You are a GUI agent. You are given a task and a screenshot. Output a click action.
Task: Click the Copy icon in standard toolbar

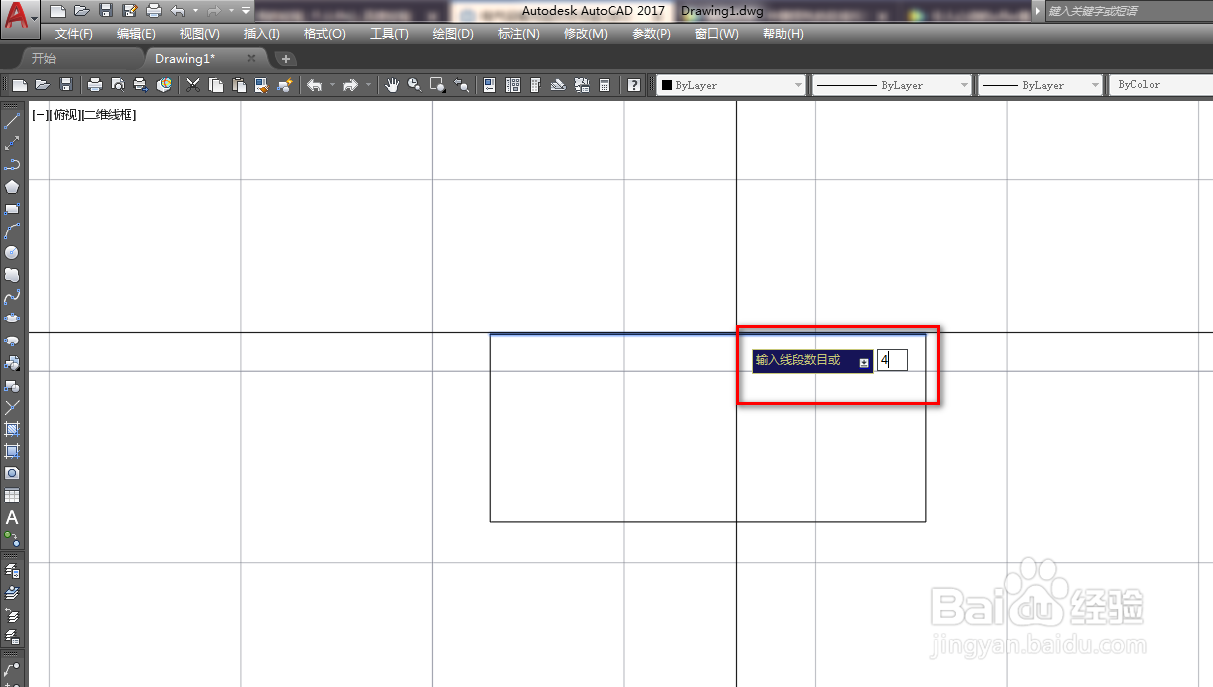click(215, 85)
